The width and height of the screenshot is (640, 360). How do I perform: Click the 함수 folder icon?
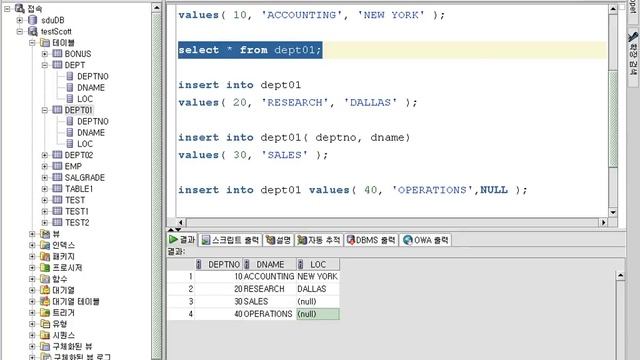point(45,279)
